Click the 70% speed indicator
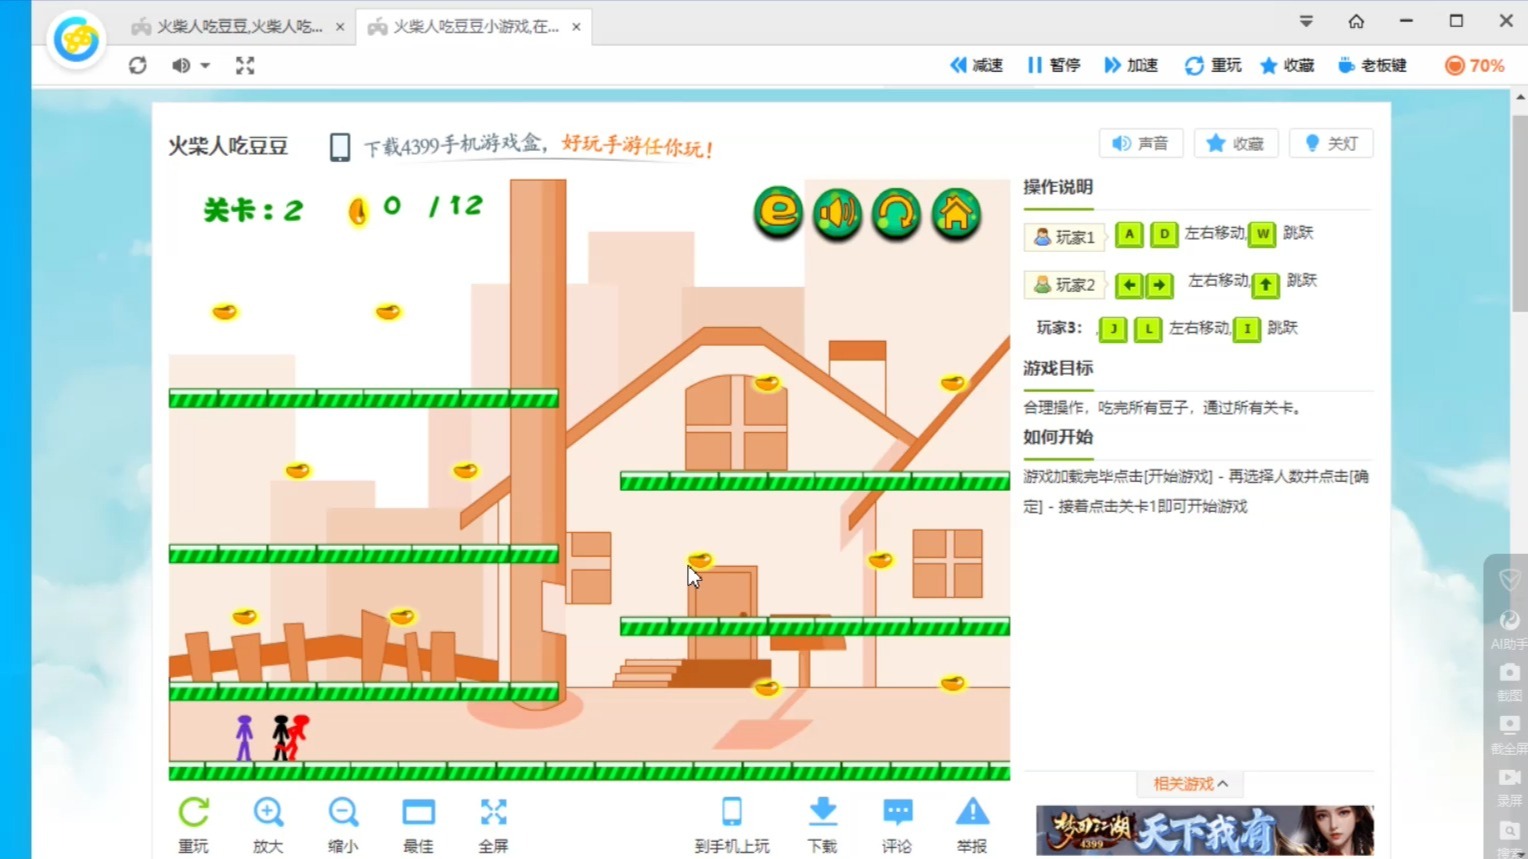Screen dimensions: 1528x859 (1473, 65)
